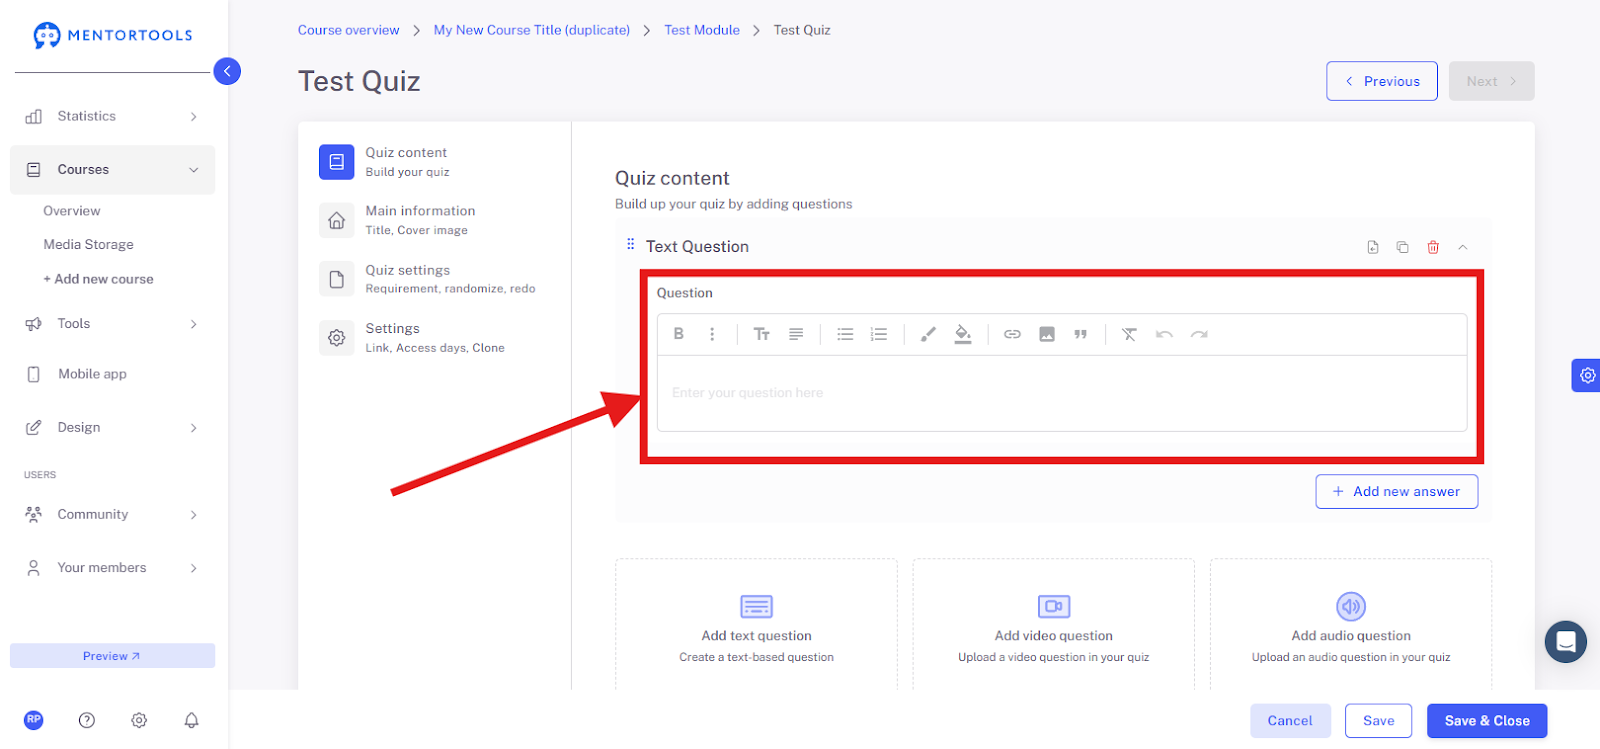Go to Course overview breadcrumb

[x=348, y=30]
